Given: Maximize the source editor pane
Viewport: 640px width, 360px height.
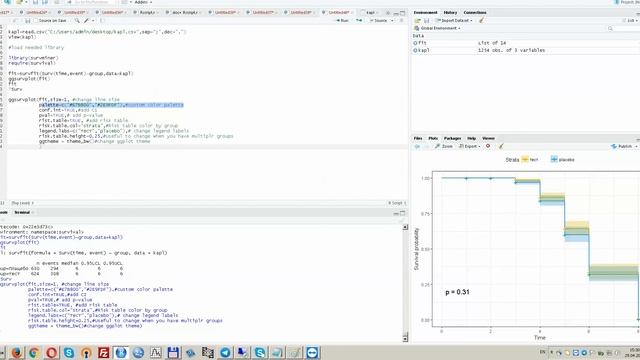Looking at the screenshot, I should (402, 13).
